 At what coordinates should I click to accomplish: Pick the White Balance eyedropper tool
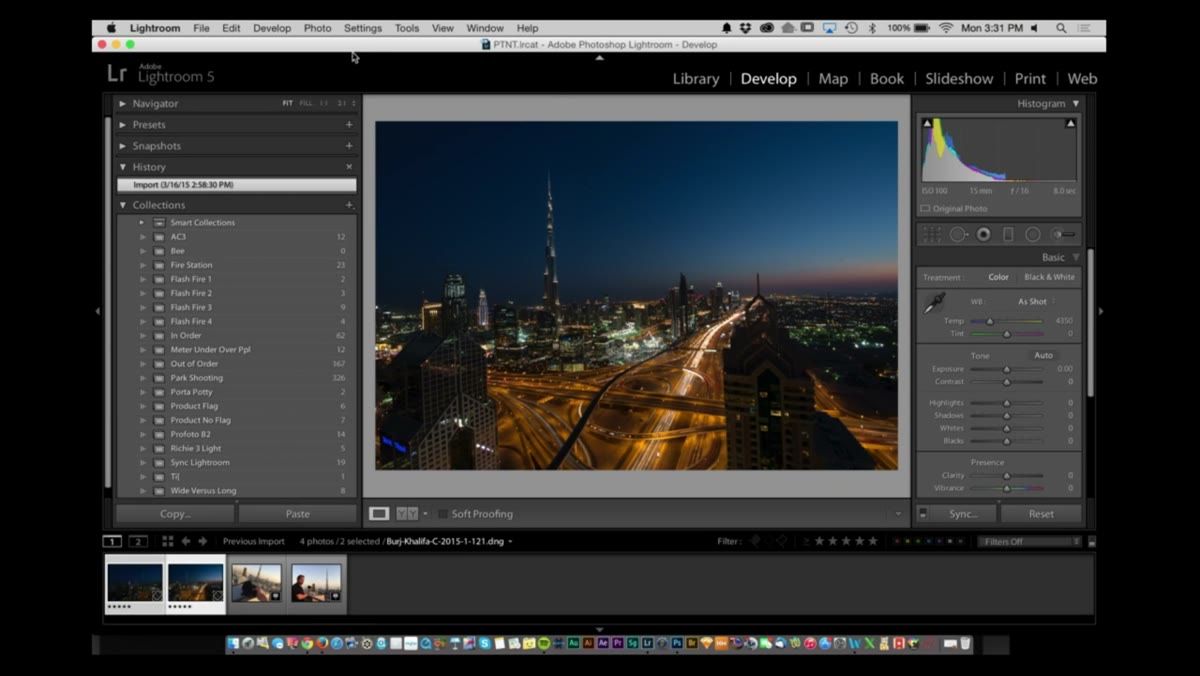click(934, 303)
